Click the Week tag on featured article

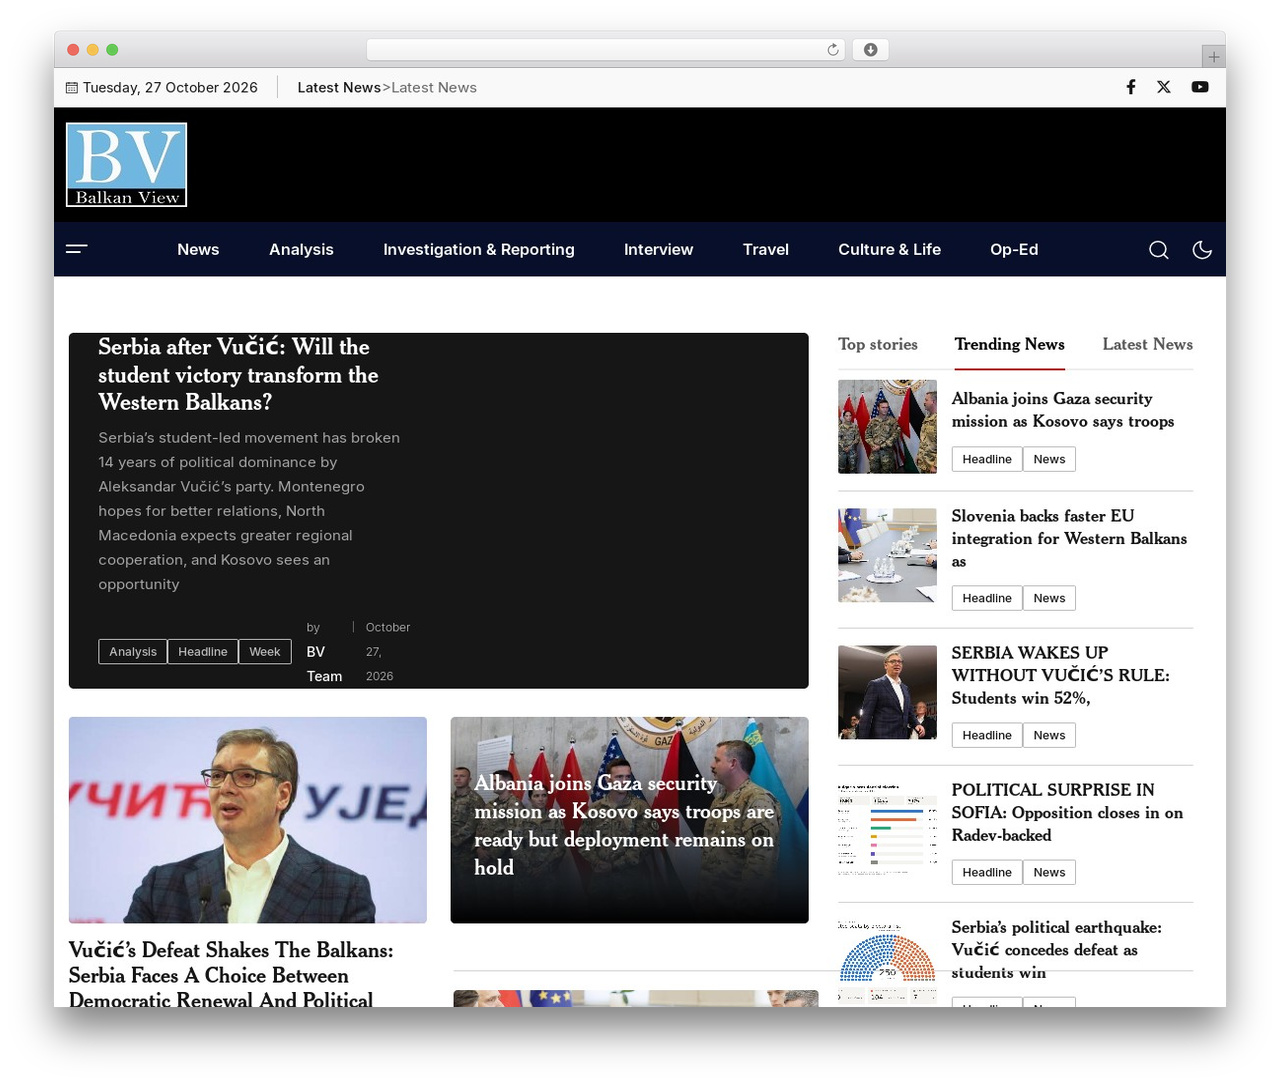265,652
